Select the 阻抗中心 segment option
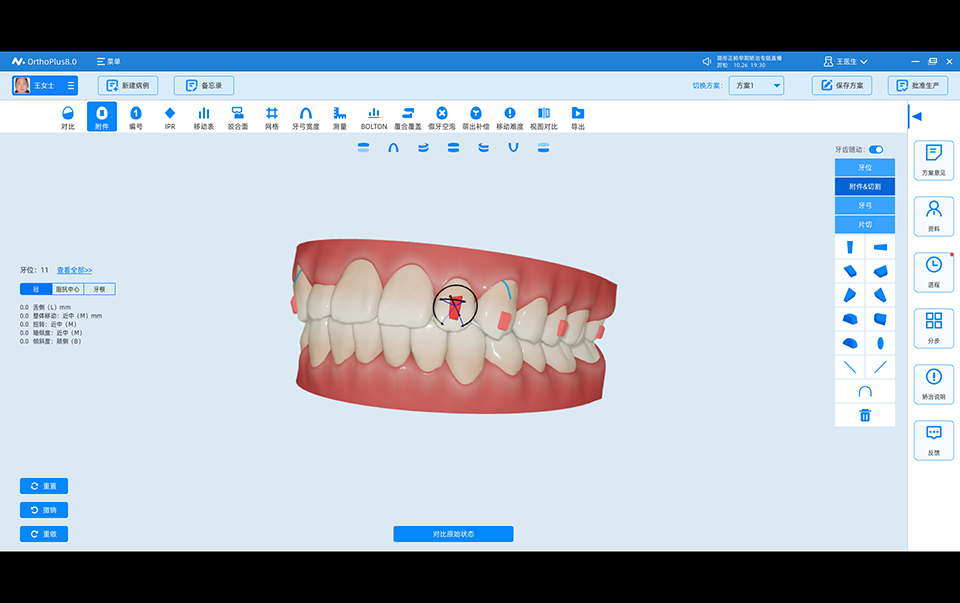Screen dimensions: 960x603 point(68,289)
